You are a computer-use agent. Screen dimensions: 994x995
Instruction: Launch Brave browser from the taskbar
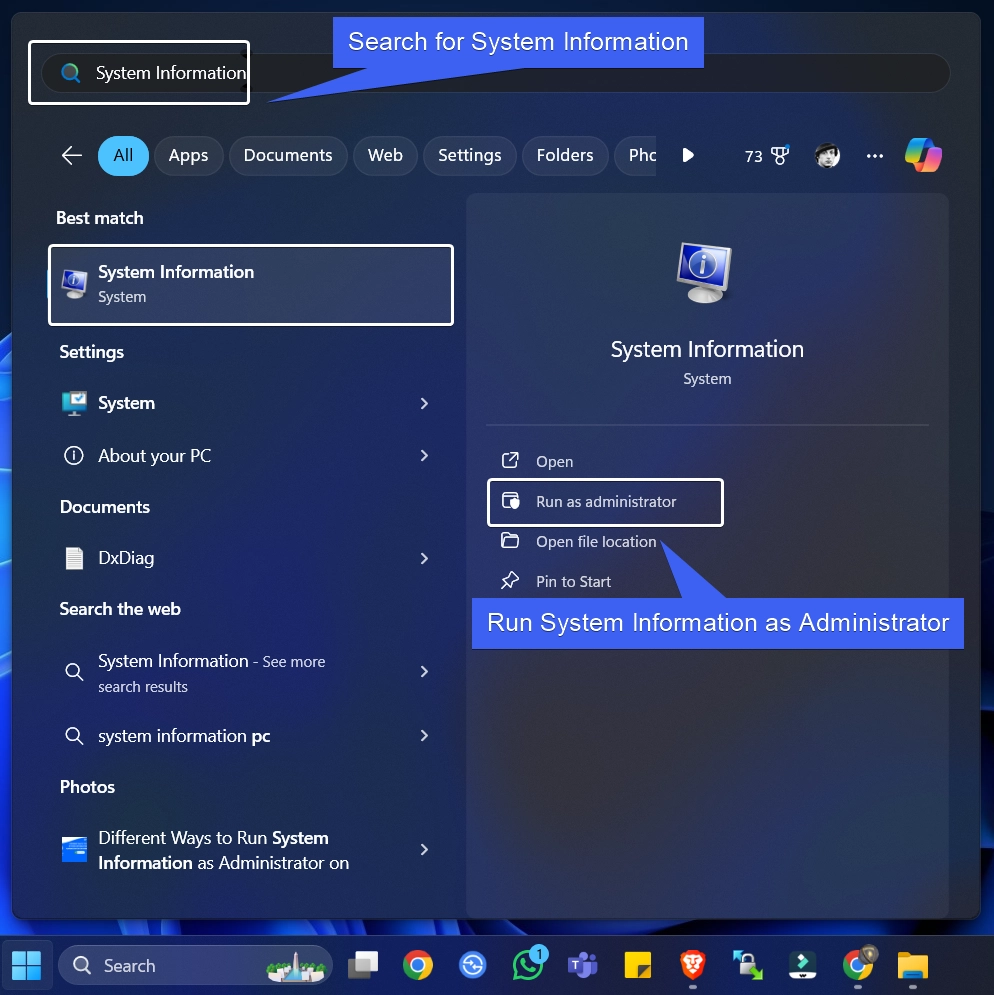[692, 965]
